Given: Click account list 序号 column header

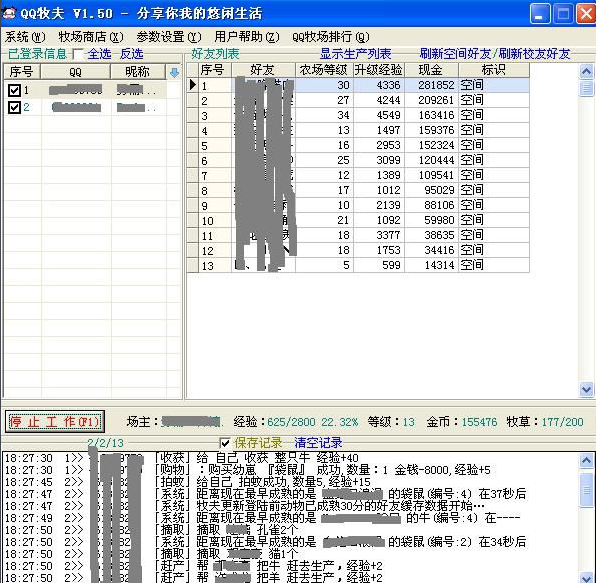Looking at the screenshot, I should click(x=22, y=72).
